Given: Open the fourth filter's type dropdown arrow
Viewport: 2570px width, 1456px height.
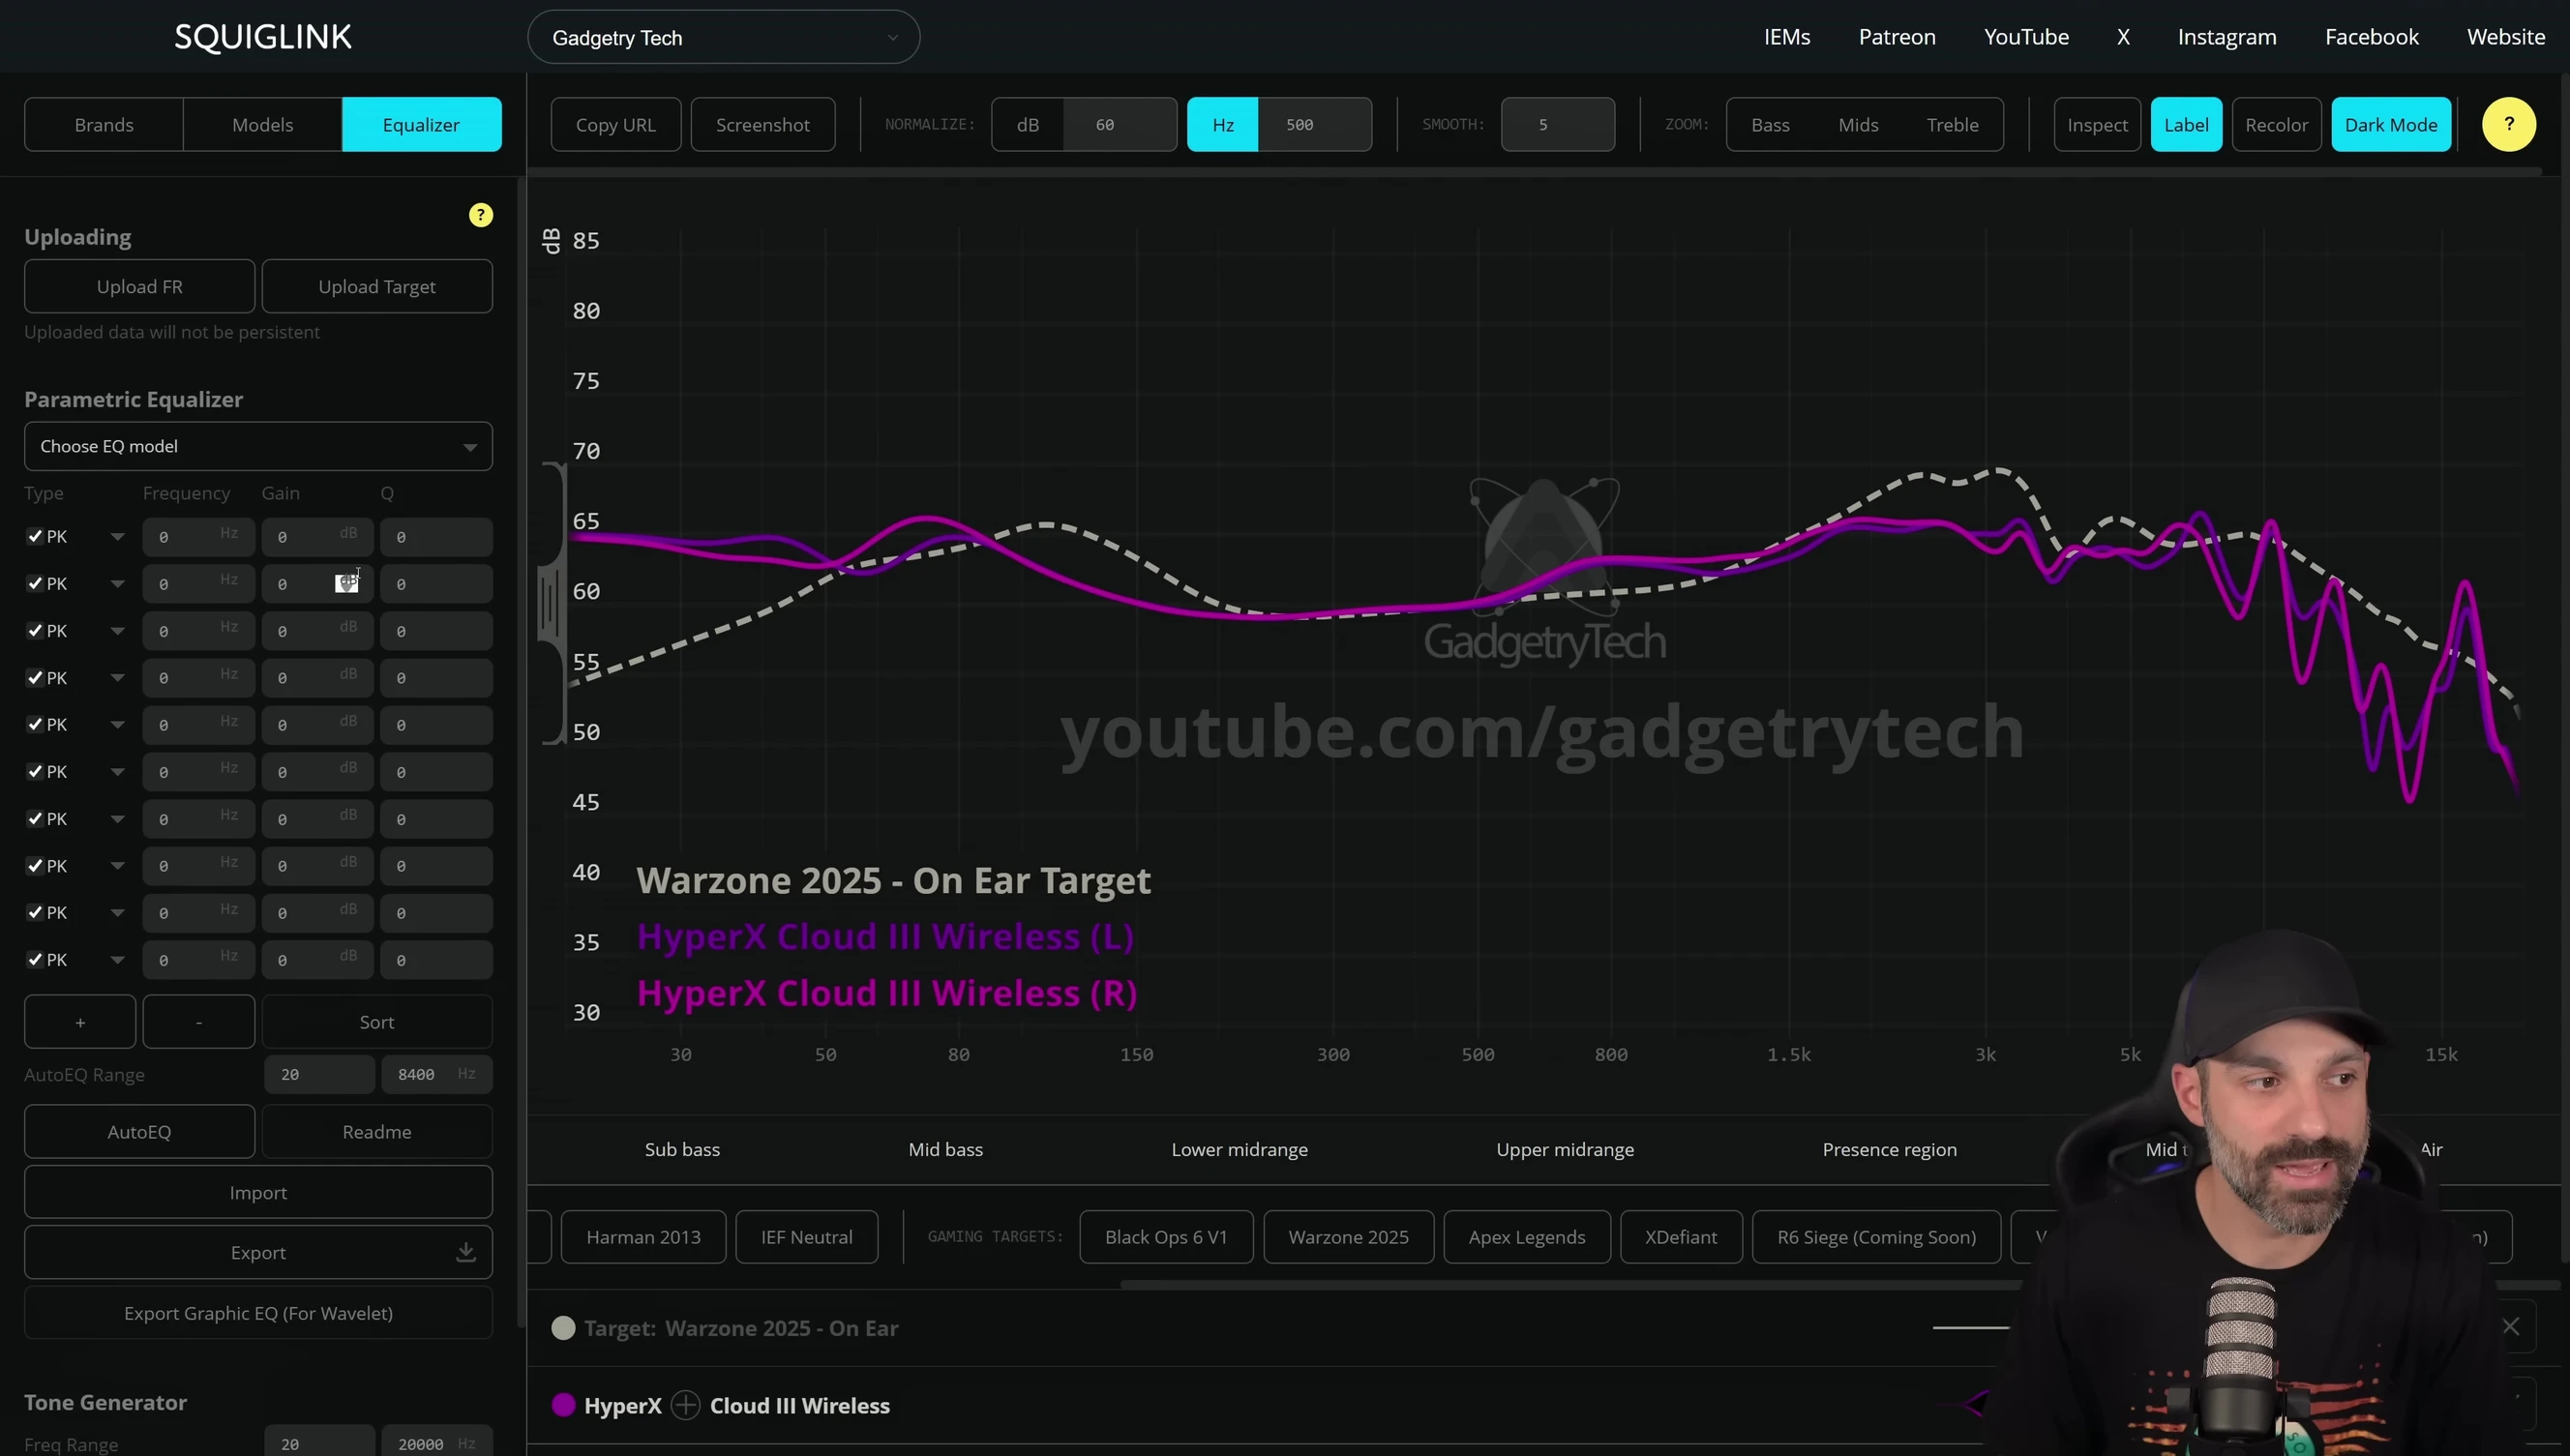Looking at the screenshot, I should (117, 678).
